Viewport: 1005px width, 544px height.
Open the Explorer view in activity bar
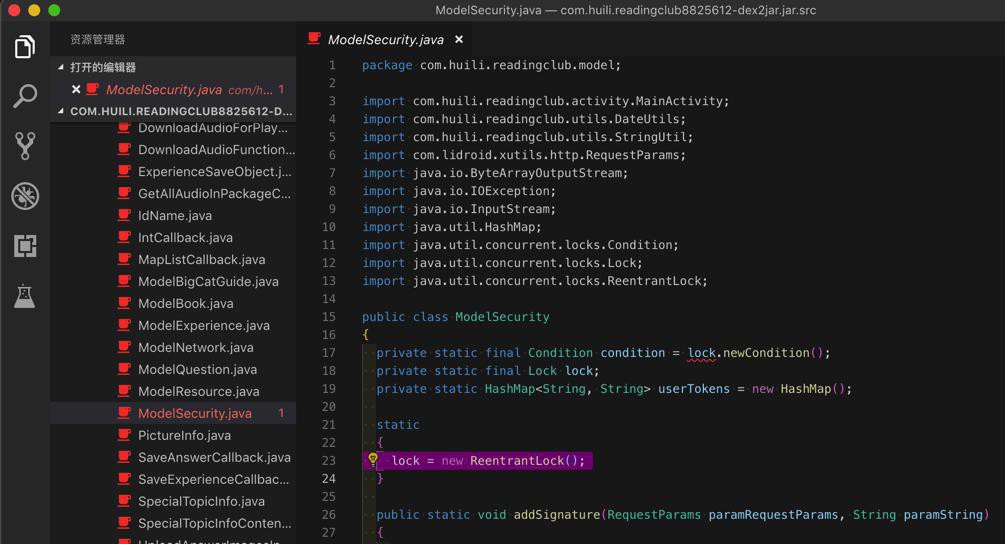[24, 46]
